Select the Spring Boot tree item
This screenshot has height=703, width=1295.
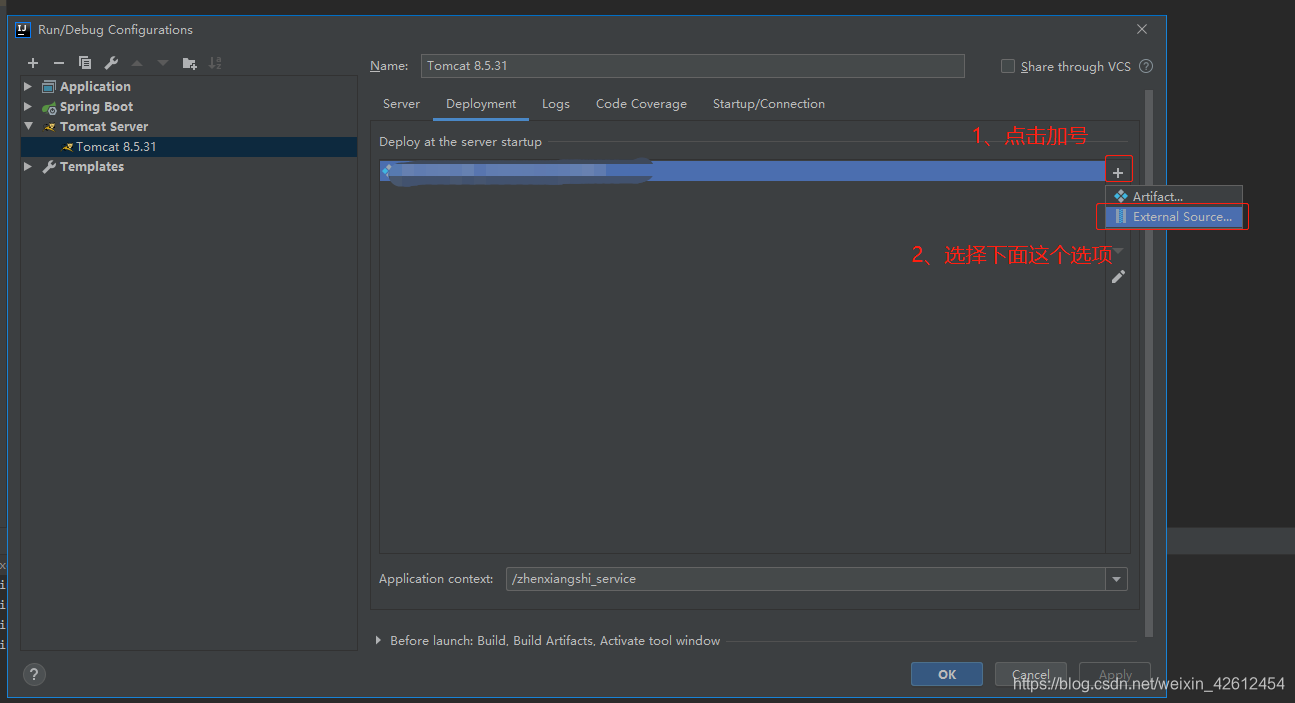click(96, 107)
